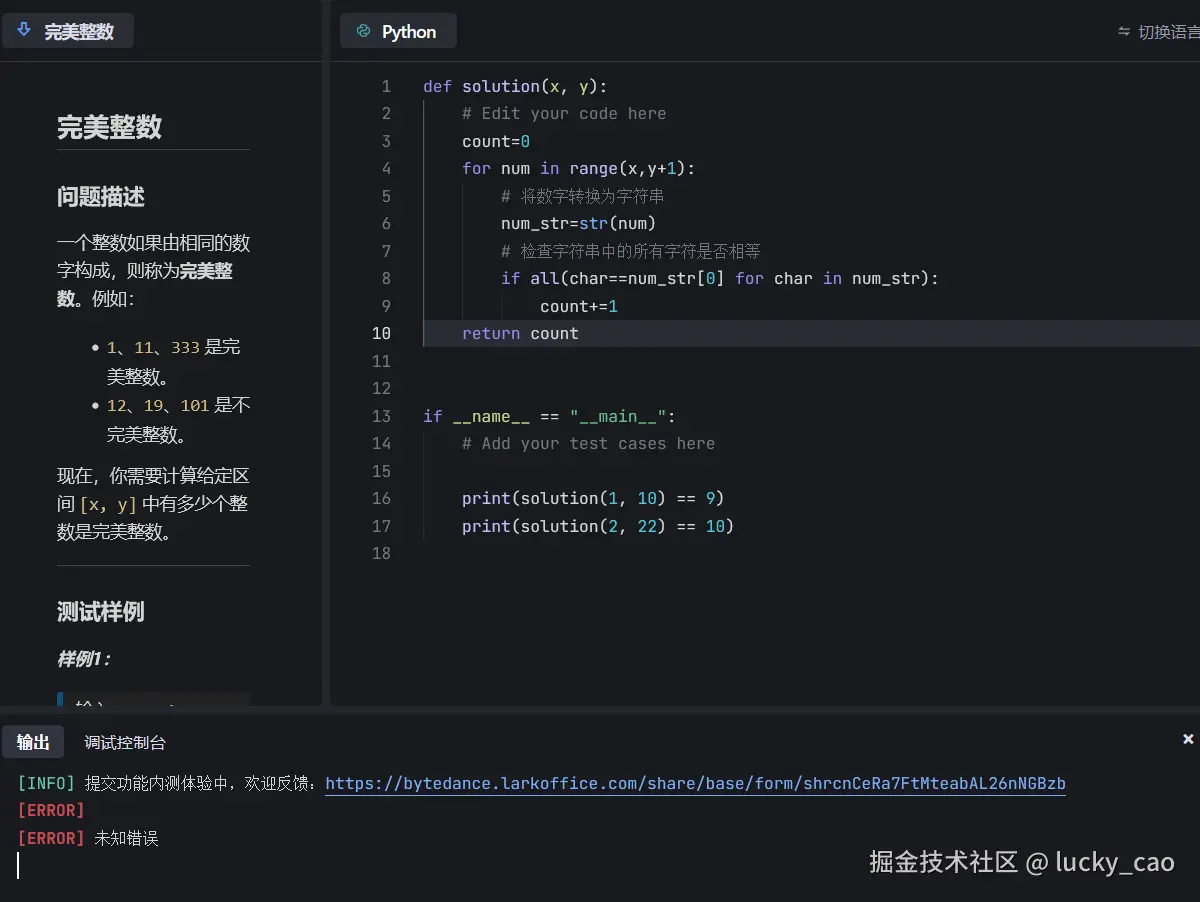
Task: Switch to the 调试控制台 tab
Action: [x=125, y=742]
